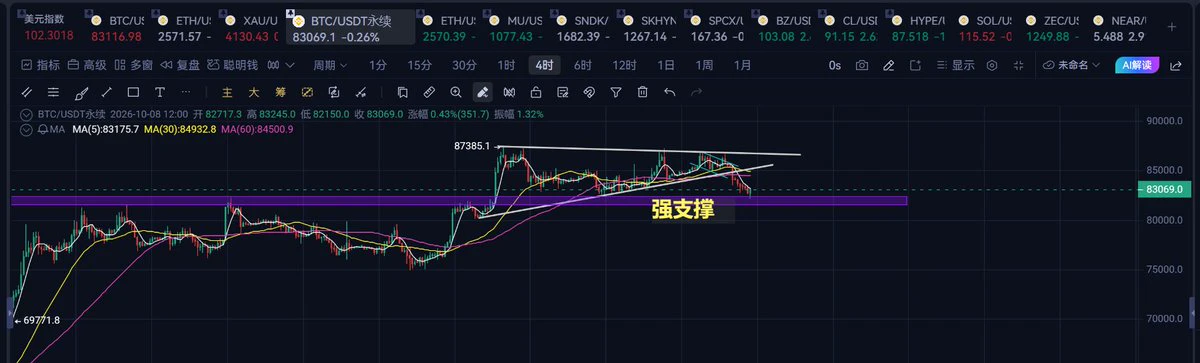The height and width of the screenshot is (363, 1200).
Task: Expand the 周期 period dropdown
Action: click(x=330, y=65)
